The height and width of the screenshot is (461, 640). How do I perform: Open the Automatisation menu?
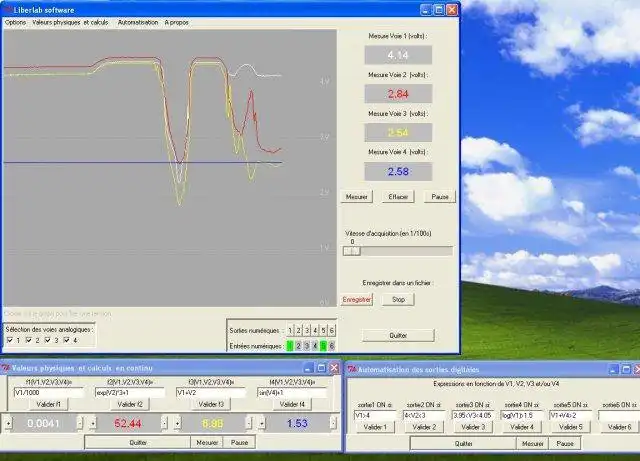coord(137,21)
